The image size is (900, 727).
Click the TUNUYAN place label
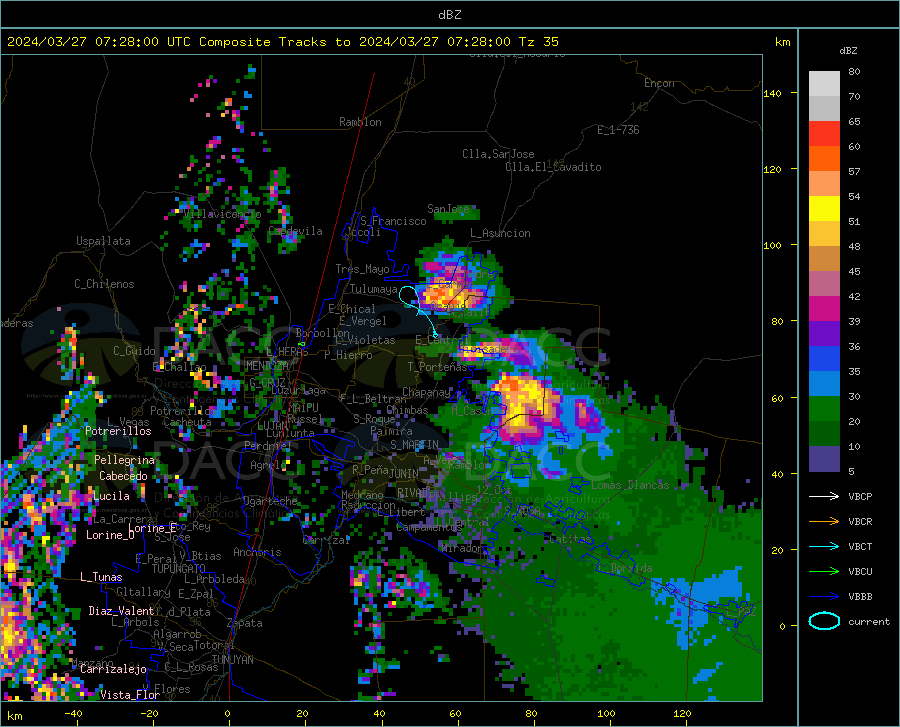pos(232,660)
